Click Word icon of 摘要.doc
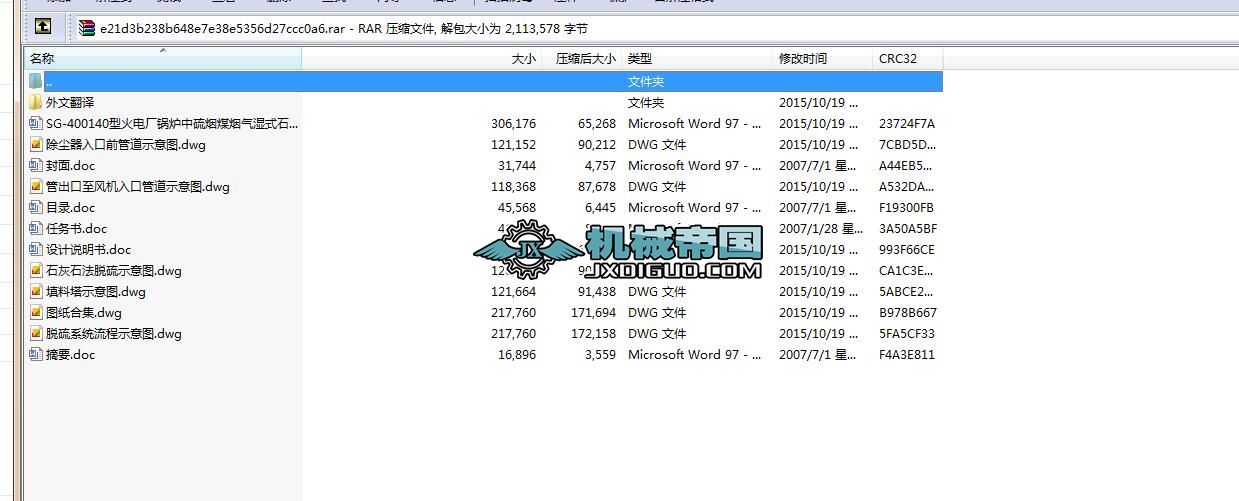The height and width of the screenshot is (501, 1239). click(36, 354)
